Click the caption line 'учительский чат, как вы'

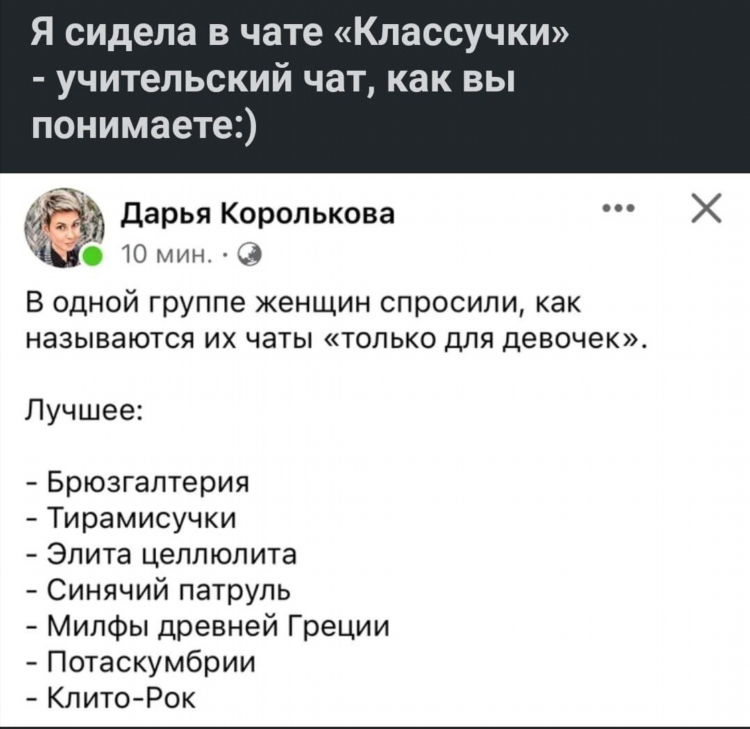[x=273, y=78]
